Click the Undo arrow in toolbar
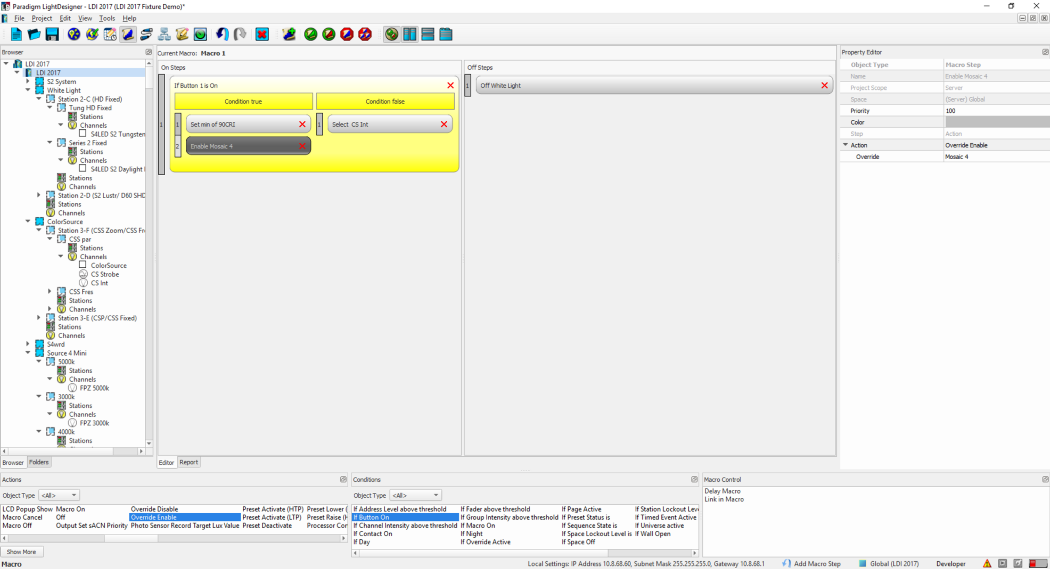This screenshot has width=1050, height=569. point(222,34)
